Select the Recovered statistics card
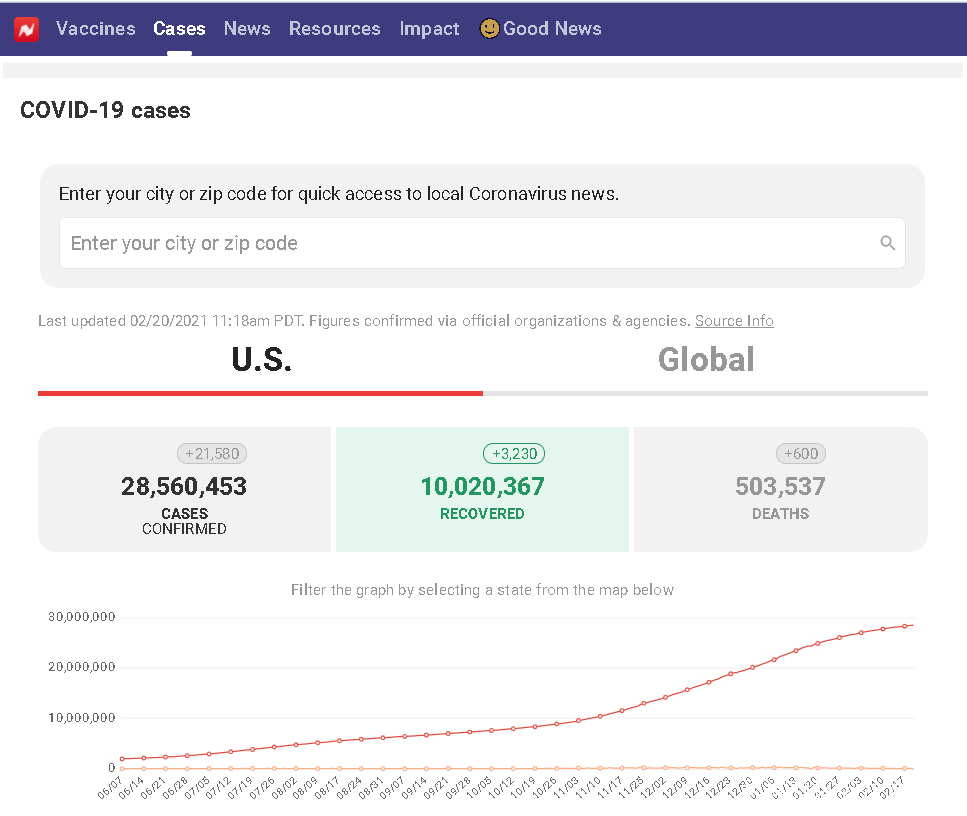This screenshot has width=967, height=816. [x=482, y=490]
